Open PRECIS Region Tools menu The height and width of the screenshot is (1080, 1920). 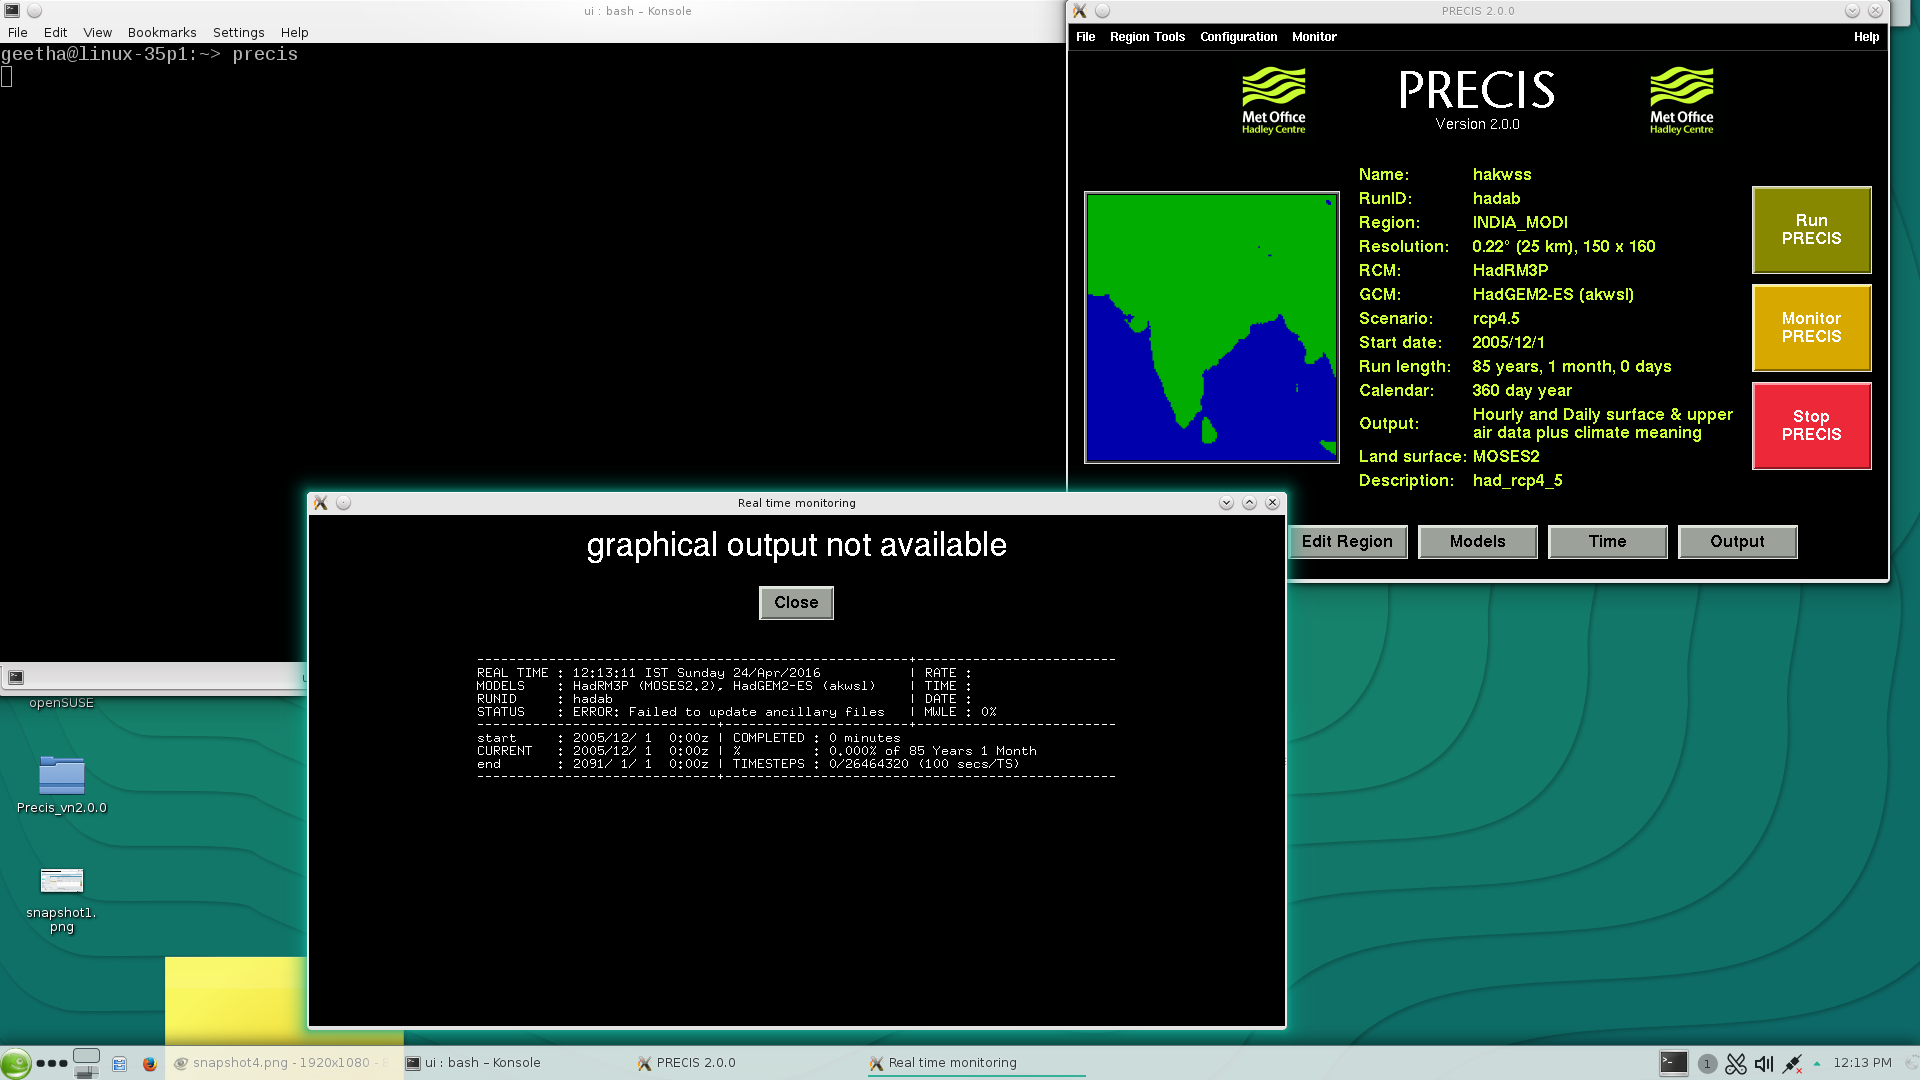pyautogui.click(x=1147, y=37)
